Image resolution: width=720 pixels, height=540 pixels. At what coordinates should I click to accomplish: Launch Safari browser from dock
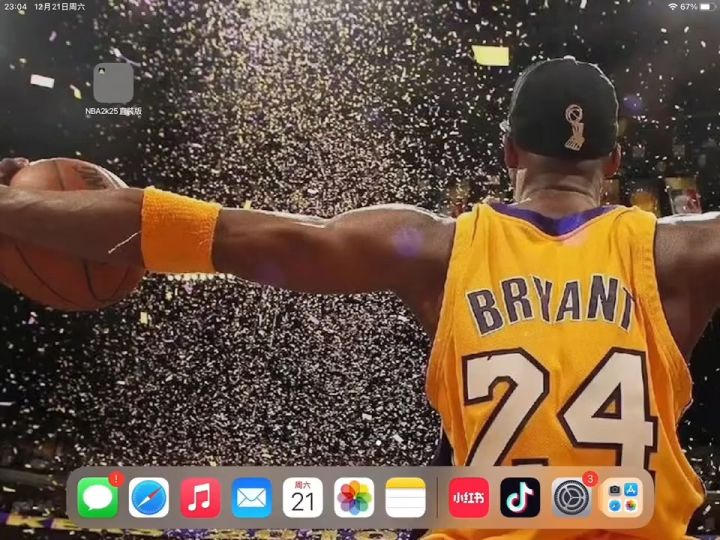pyautogui.click(x=149, y=497)
